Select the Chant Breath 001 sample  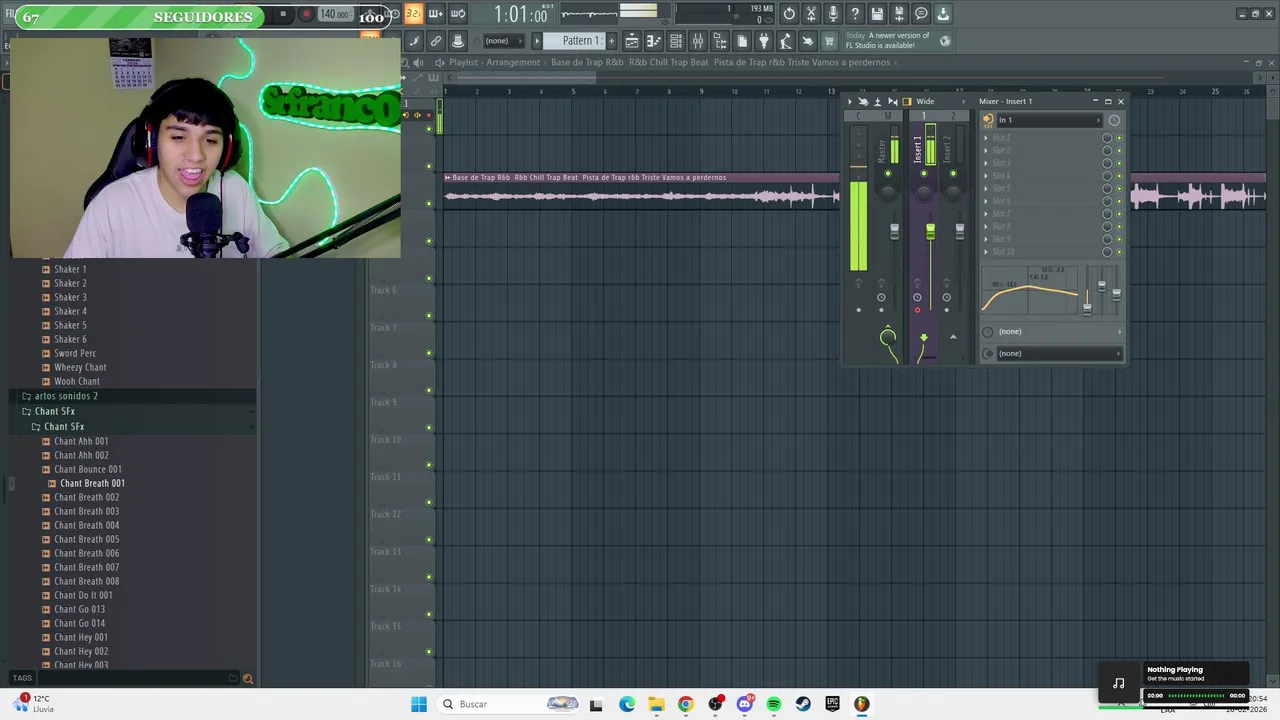click(x=92, y=483)
